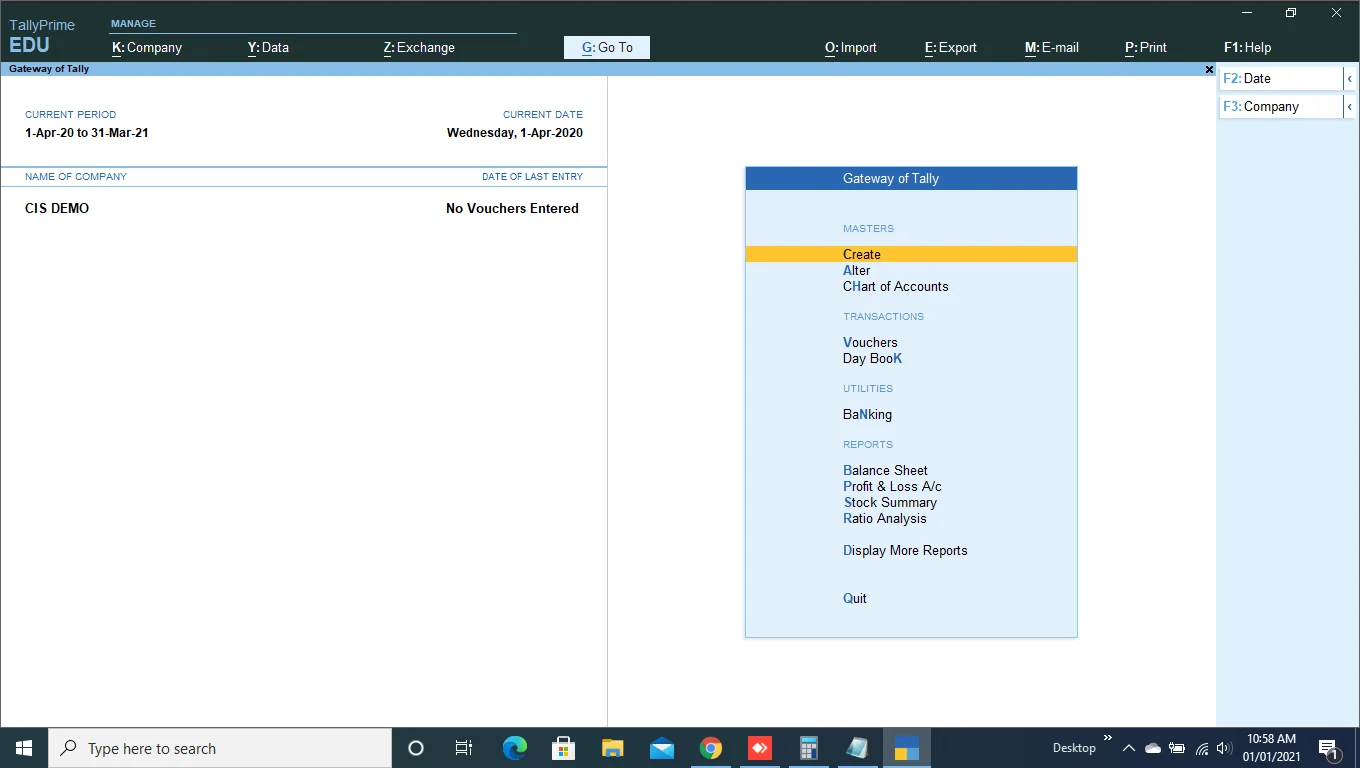
Task: Open Microsoft Store from taskbar
Action: pos(563,748)
